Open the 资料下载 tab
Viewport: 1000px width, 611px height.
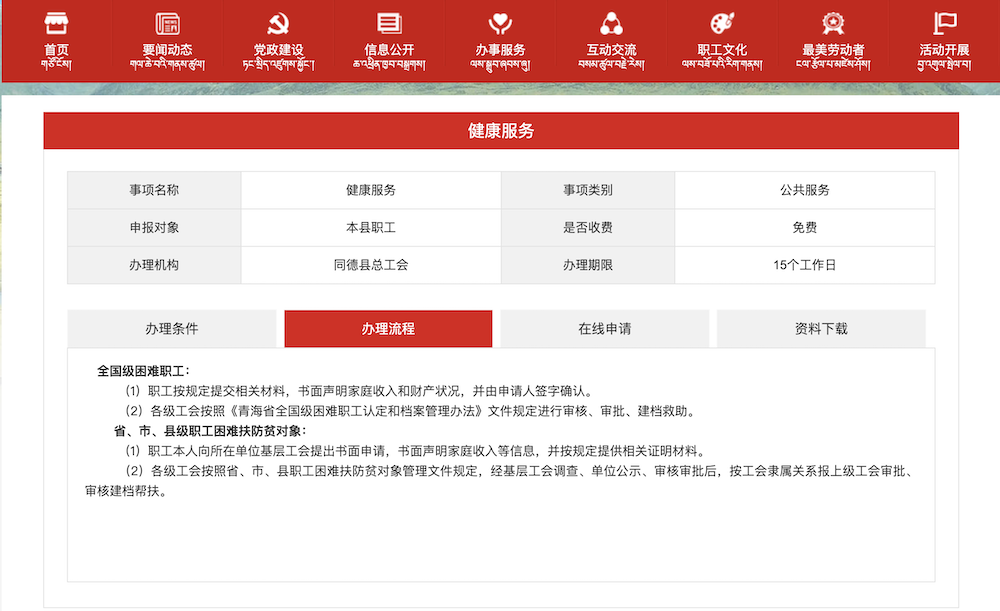821,329
